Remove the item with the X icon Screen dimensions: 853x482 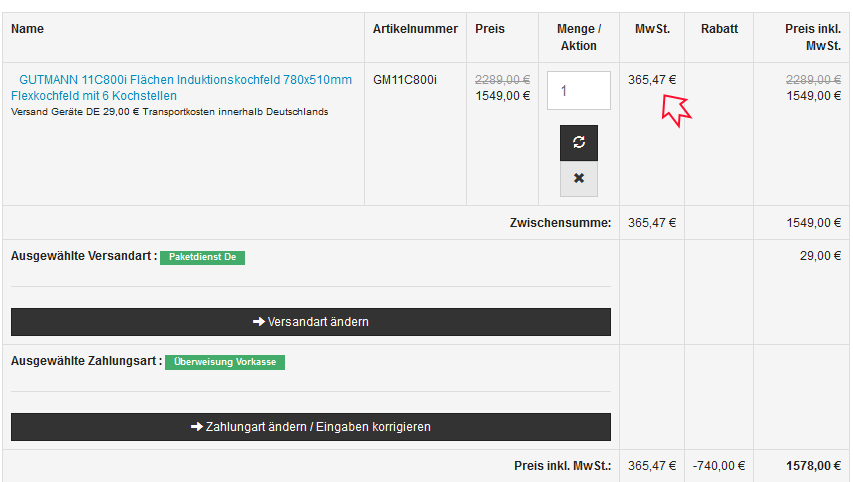tap(579, 179)
